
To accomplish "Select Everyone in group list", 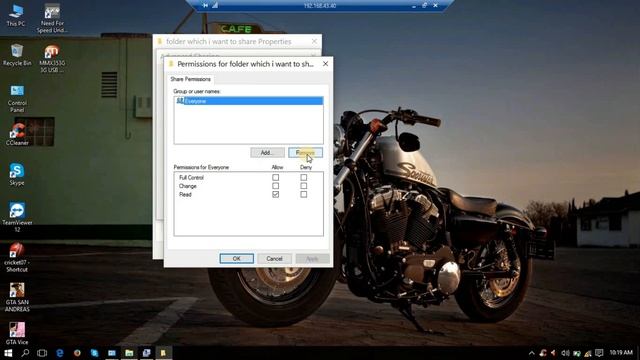I will pos(249,101).
